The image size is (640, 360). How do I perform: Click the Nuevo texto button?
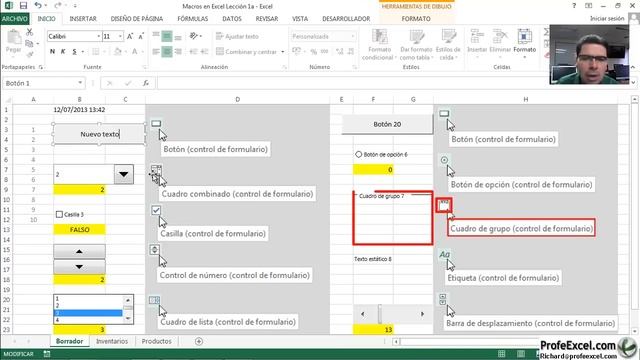coord(99,134)
